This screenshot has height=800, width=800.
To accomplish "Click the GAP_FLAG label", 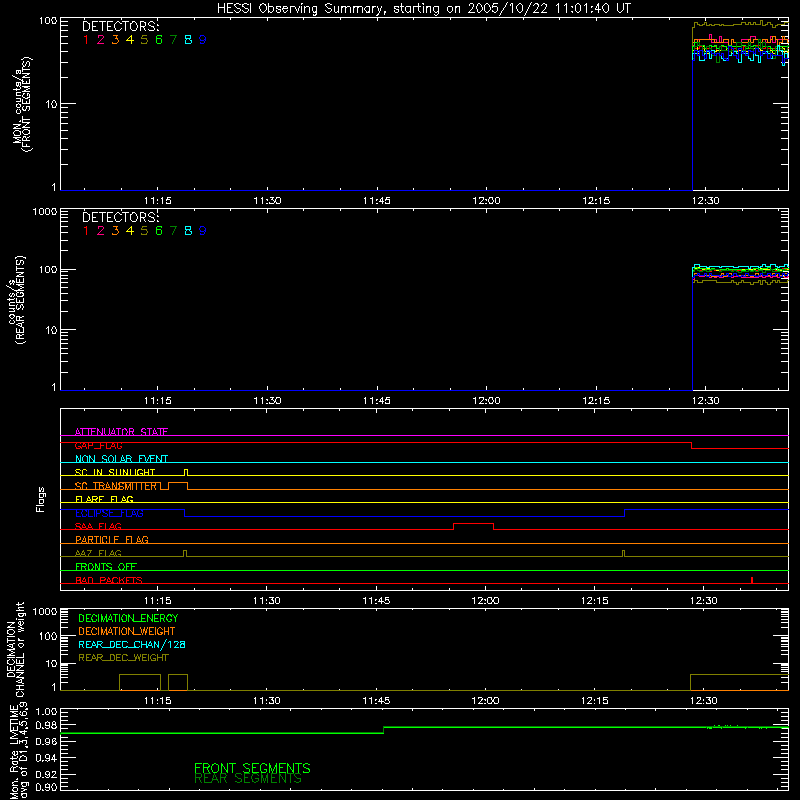I will click(98, 445).
